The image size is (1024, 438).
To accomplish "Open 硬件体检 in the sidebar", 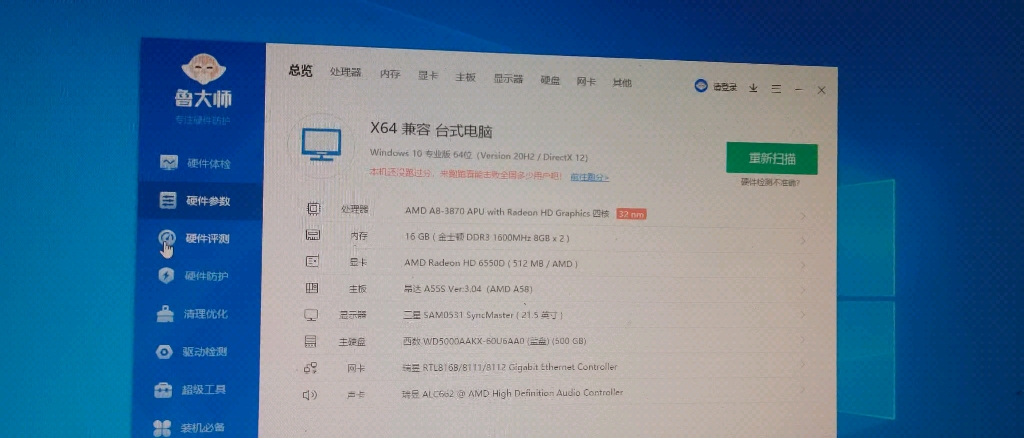I will pyautogui.click(x=196, y=163).
